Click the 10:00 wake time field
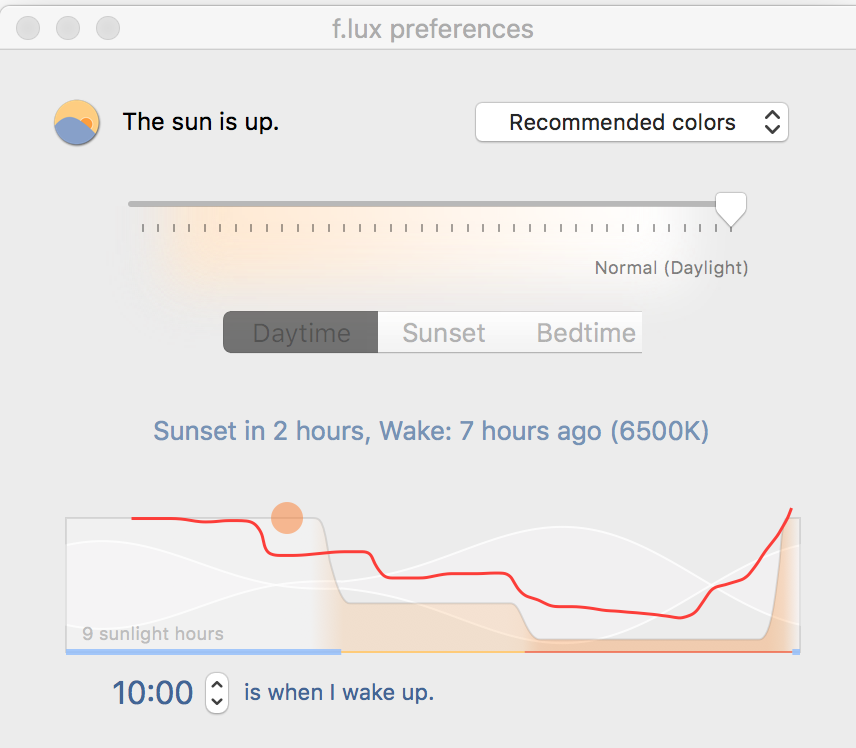 pyautogui.click(x=153, y=693)
